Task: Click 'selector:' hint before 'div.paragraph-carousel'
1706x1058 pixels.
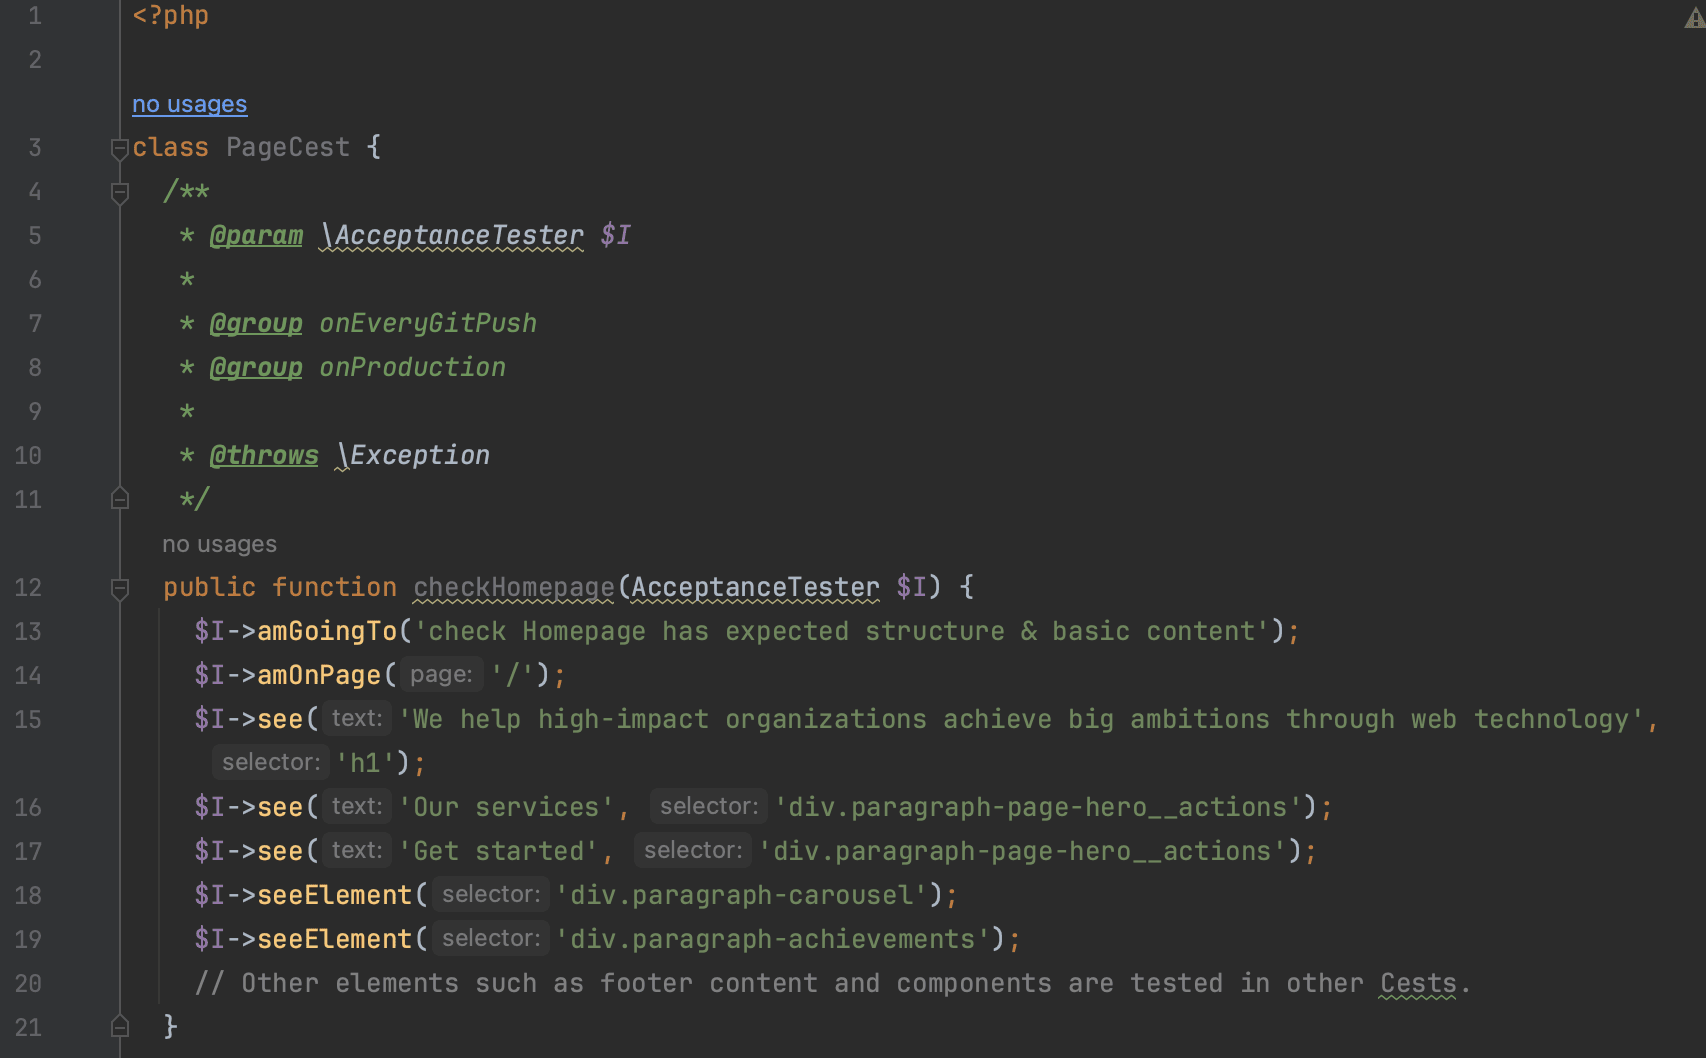Action: [491, 895]
